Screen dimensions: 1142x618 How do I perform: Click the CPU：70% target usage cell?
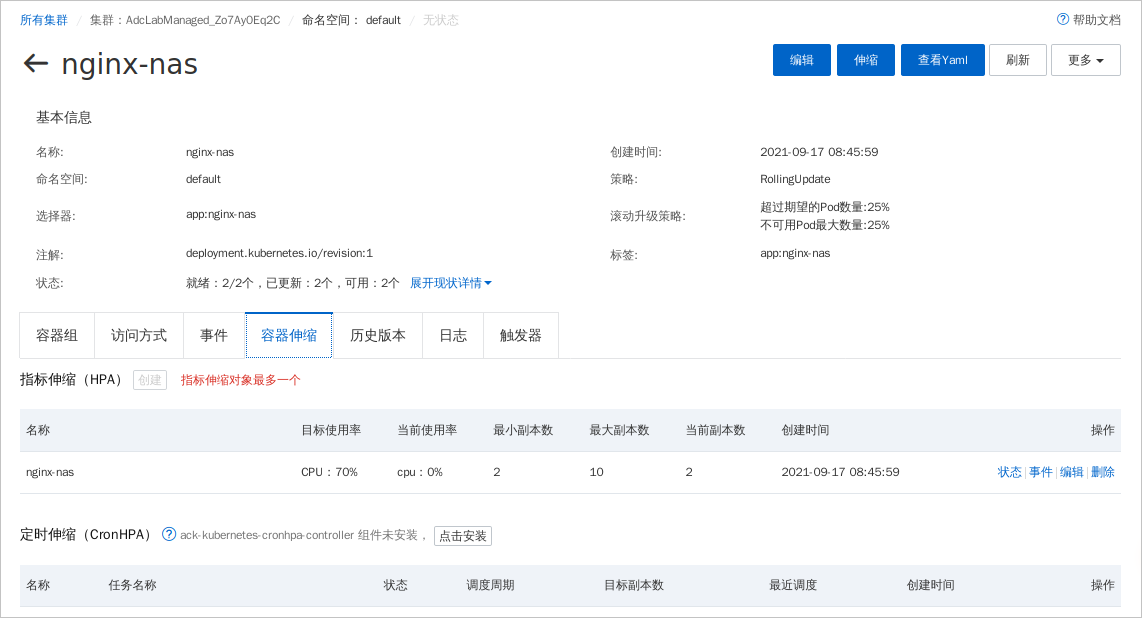tap(329, 472)
